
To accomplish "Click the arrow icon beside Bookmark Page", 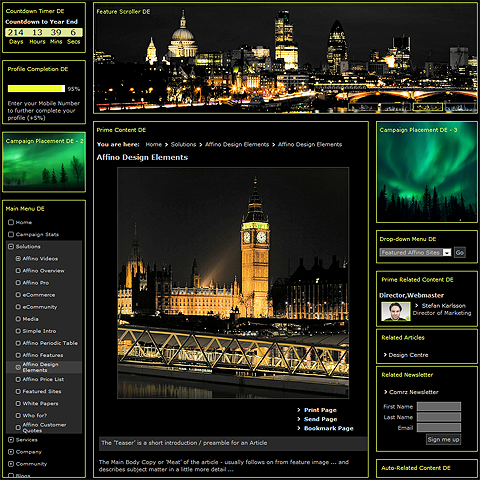I will click(299, 428).
